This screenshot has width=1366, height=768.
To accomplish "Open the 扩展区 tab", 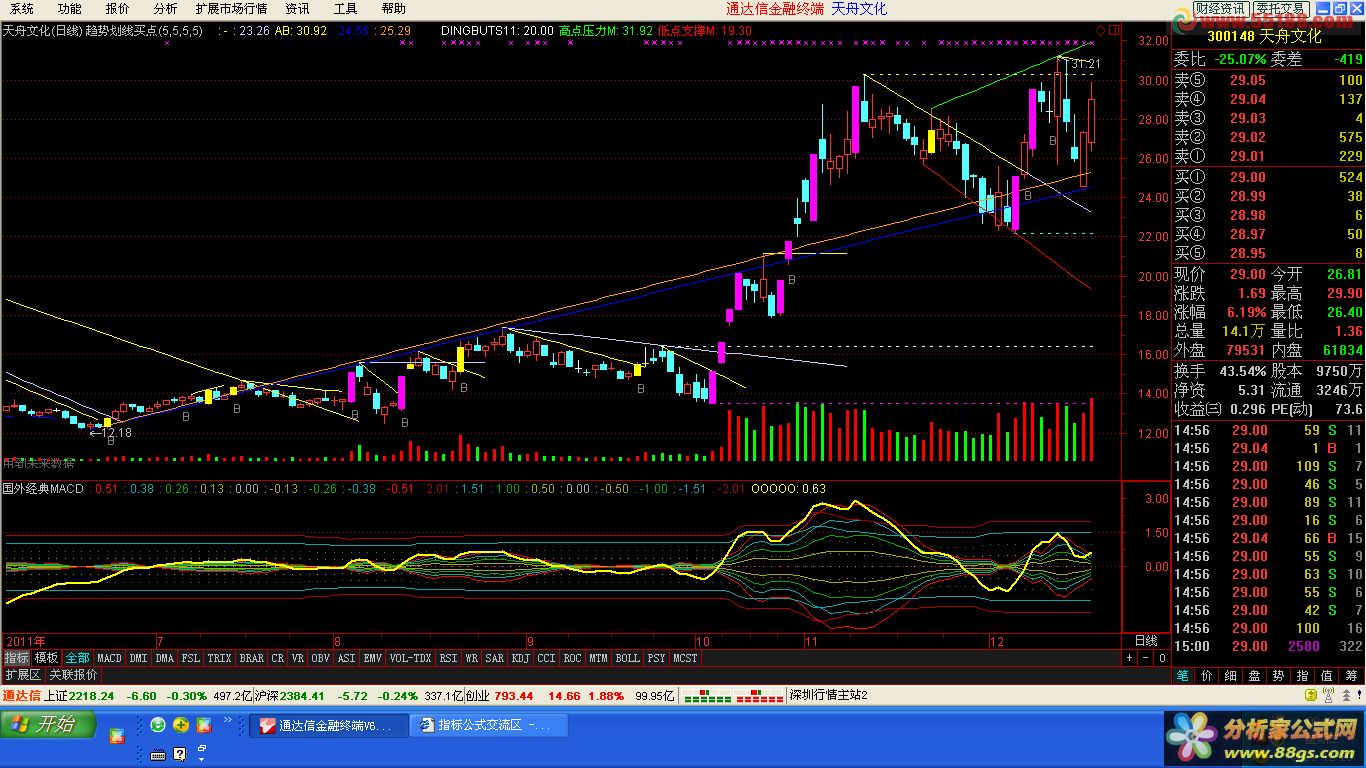I will [23, 675].
